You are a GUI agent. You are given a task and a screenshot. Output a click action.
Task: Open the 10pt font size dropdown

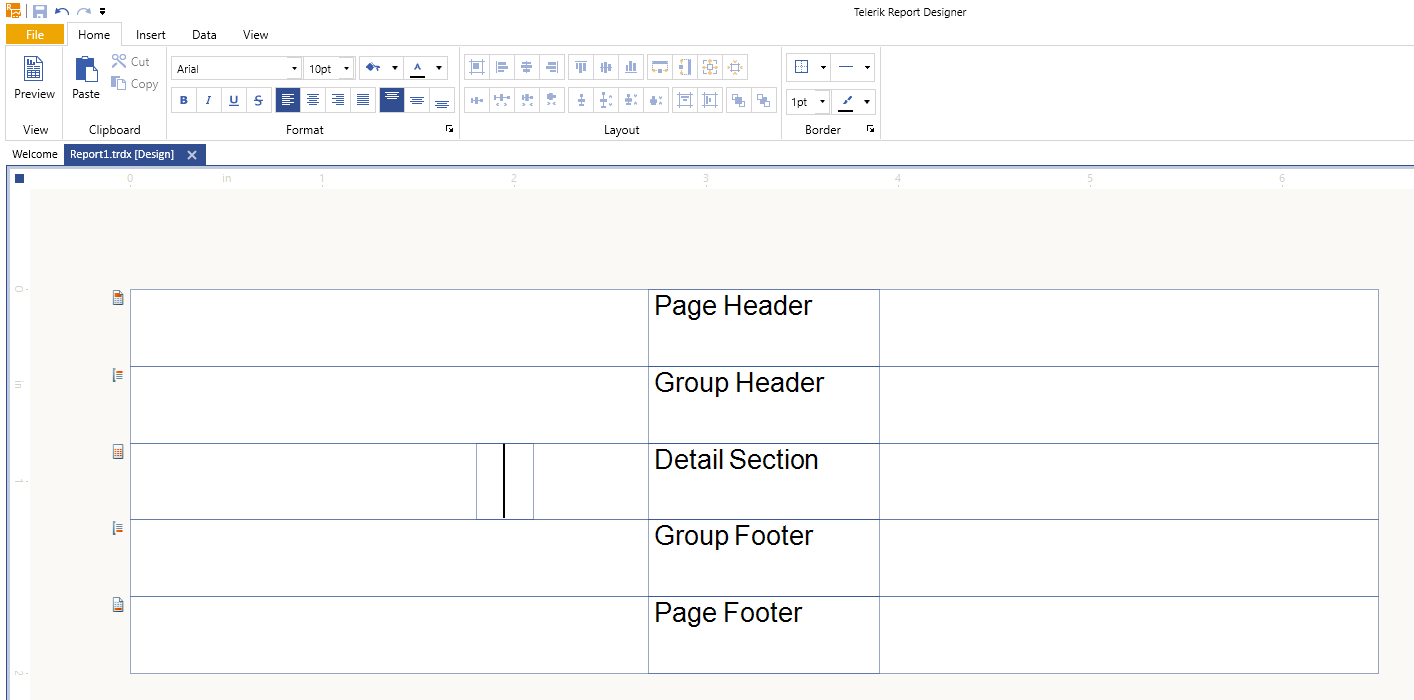click(346, 69)
